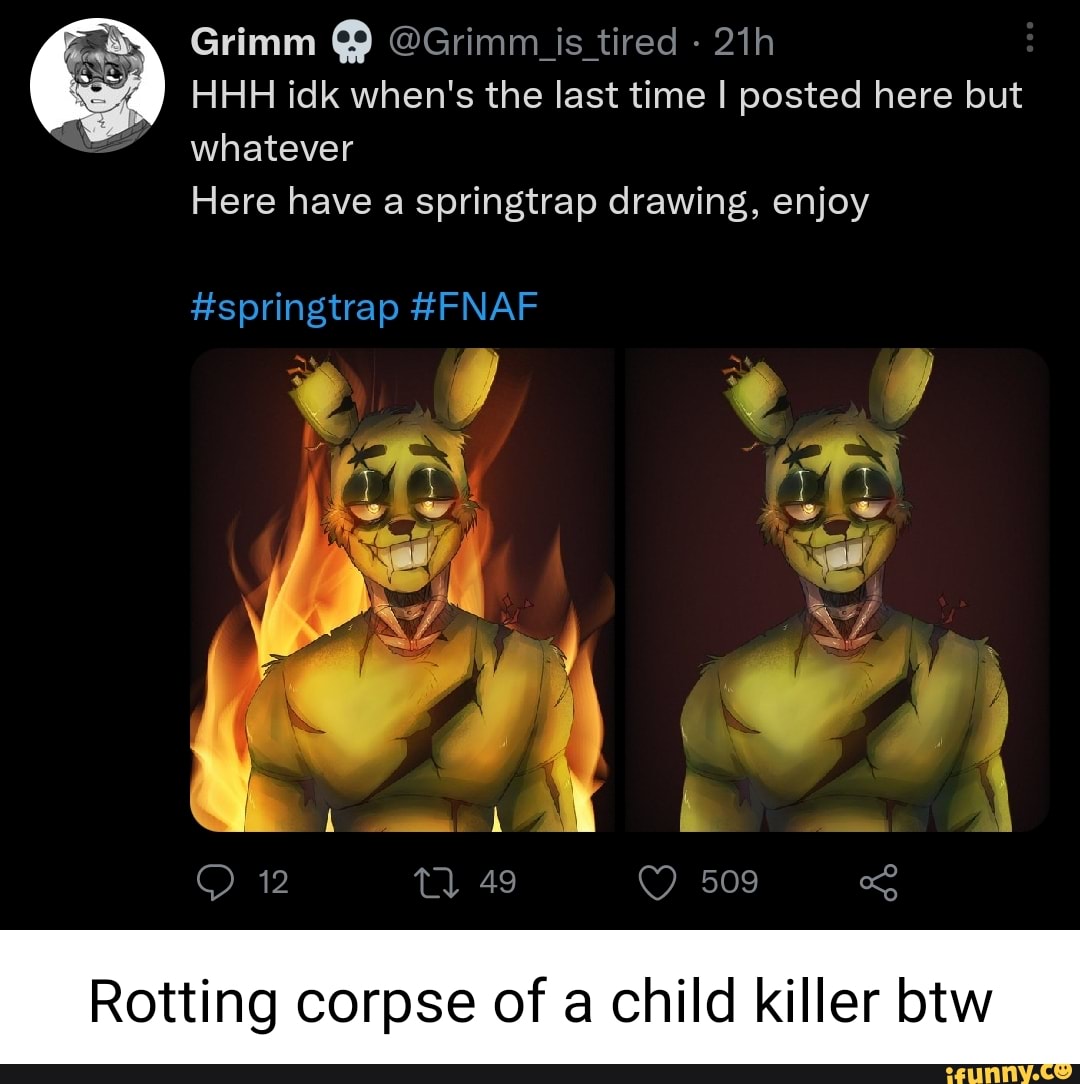The image size is (1080, 1084).
Task: Open the reply speech bubble icon
Action: coord(216,881)
